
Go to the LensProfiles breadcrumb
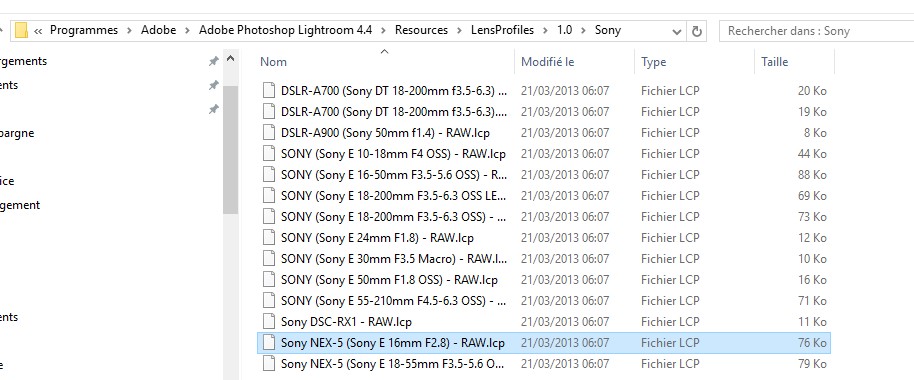coord(502,30)
